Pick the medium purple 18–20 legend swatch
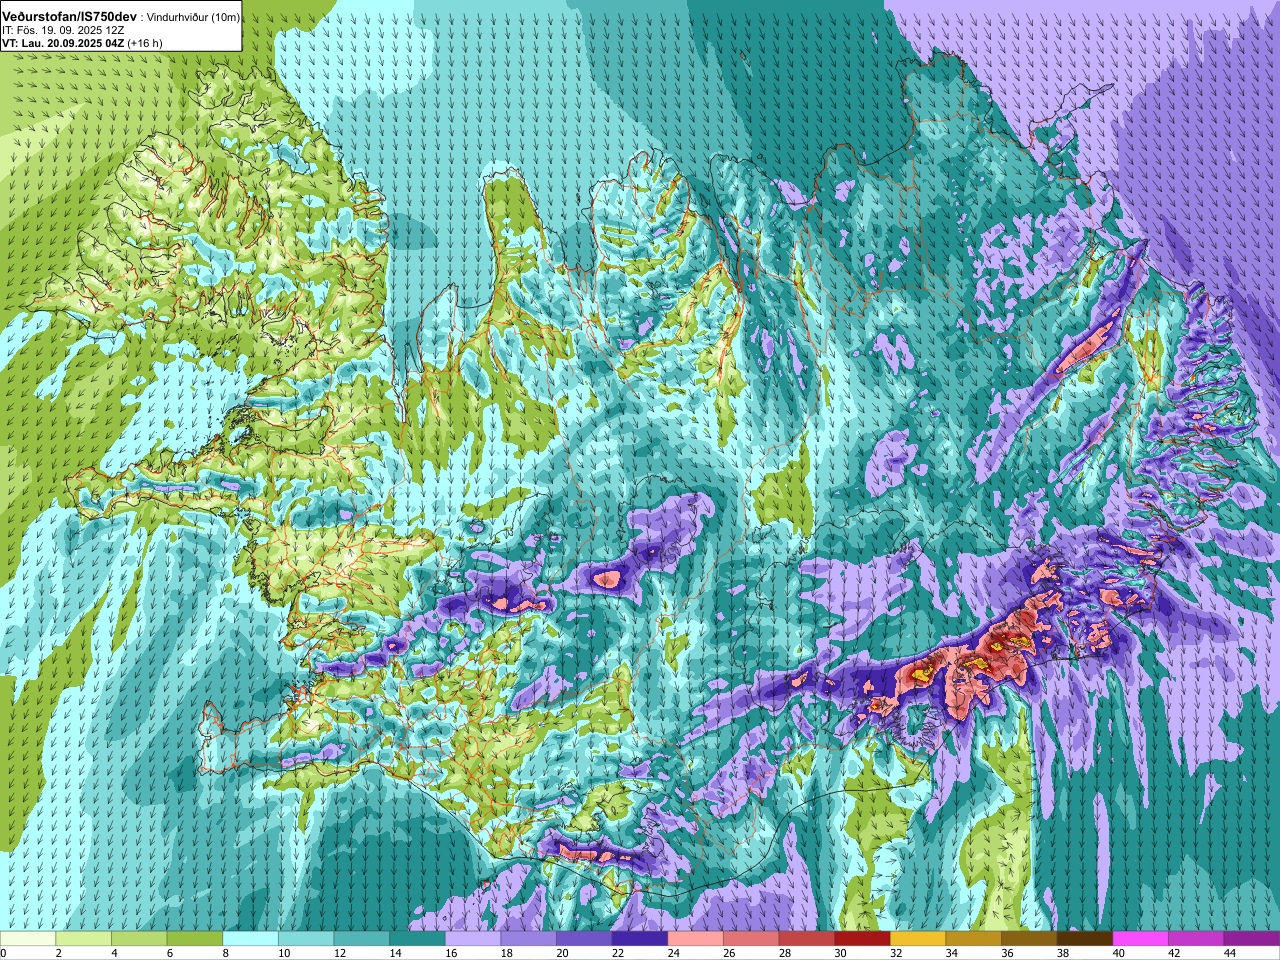Image resolution: width=1280 pixels, height=960 pixels. tap(528, 939)
